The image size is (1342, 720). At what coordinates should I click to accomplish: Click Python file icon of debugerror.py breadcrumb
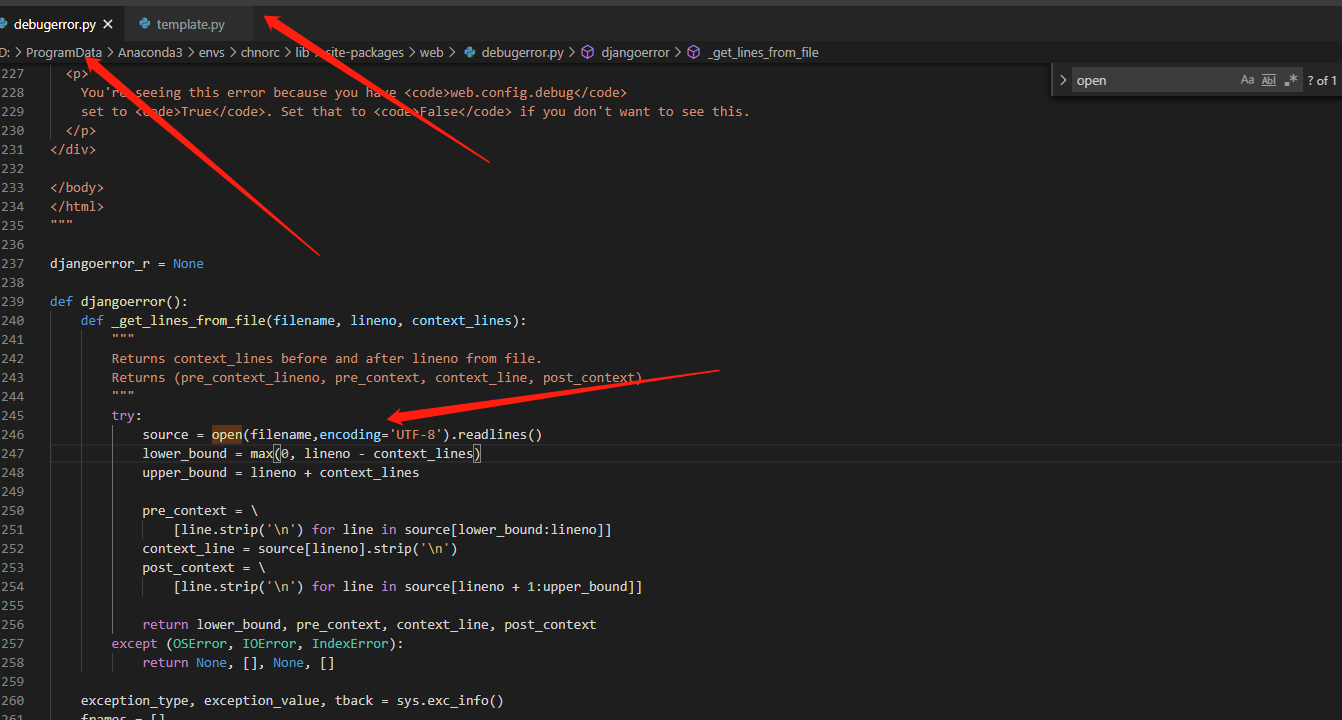pyautogui.click(x=469, y=52)
